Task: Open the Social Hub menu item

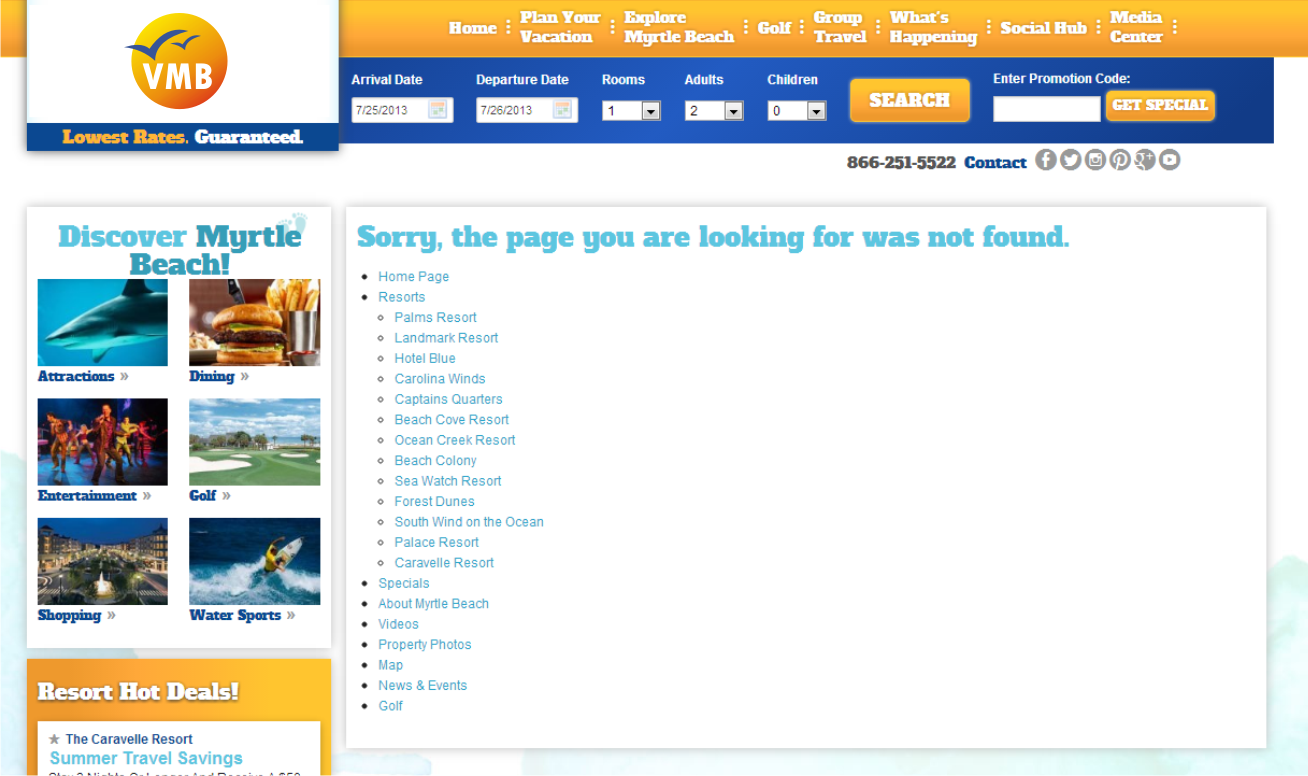Action: (x=1043, y=28)
